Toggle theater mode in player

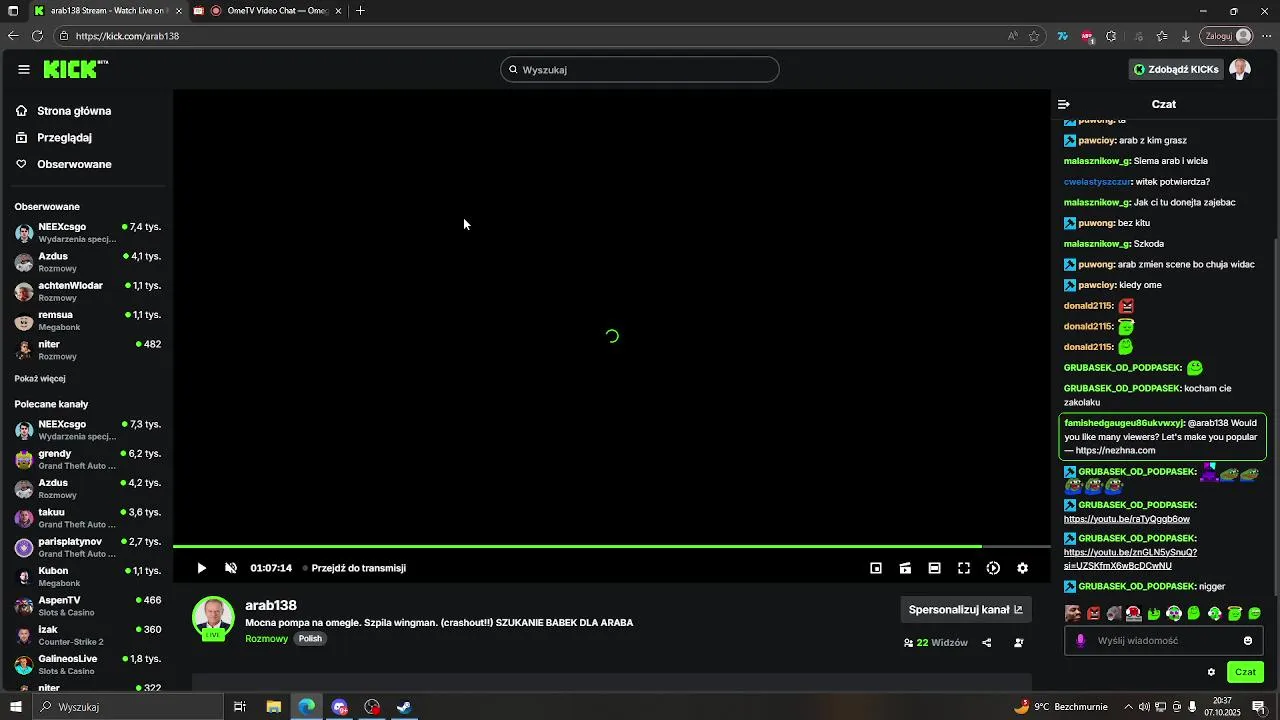(934, 568)
